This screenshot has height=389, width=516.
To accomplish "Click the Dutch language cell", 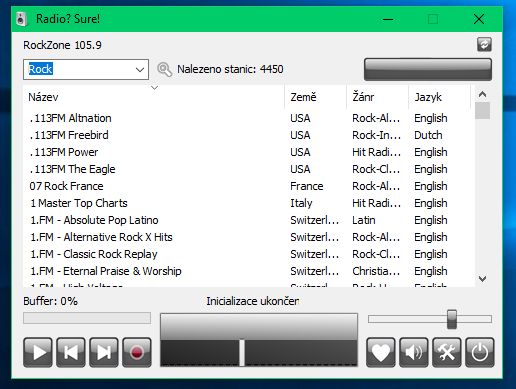I will coord(428,135).
